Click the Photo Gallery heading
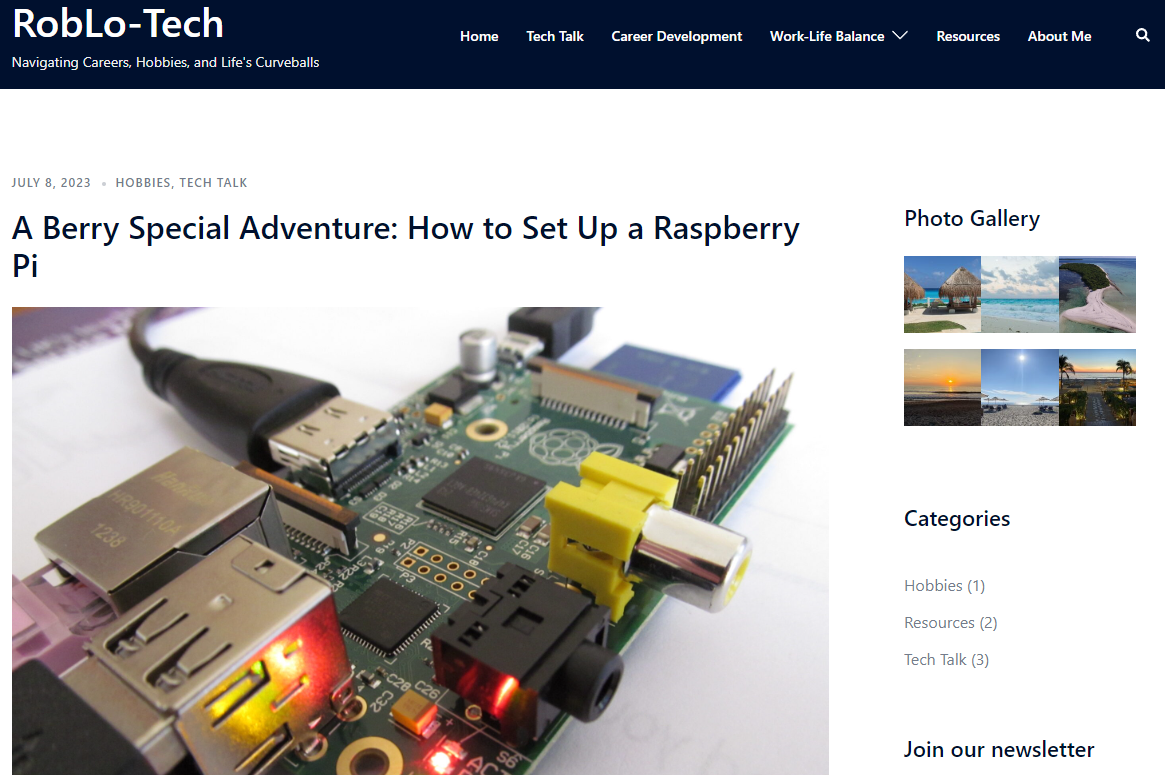 tap(972, 218)
